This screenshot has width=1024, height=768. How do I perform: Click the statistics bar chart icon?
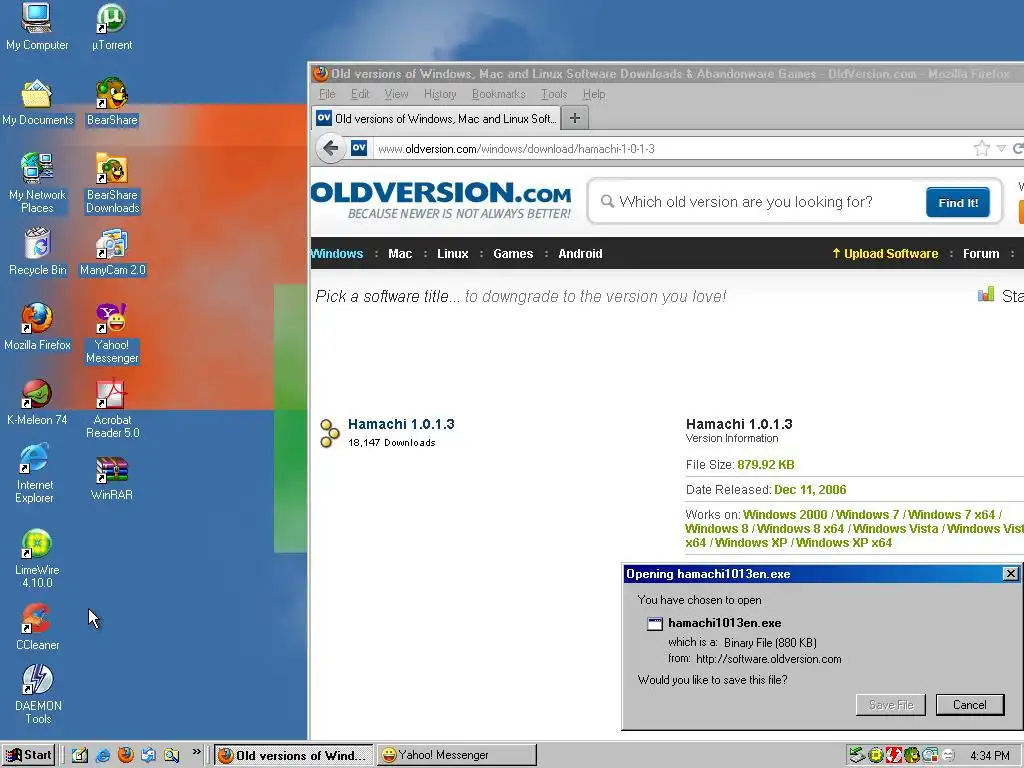tap(985, 295)
